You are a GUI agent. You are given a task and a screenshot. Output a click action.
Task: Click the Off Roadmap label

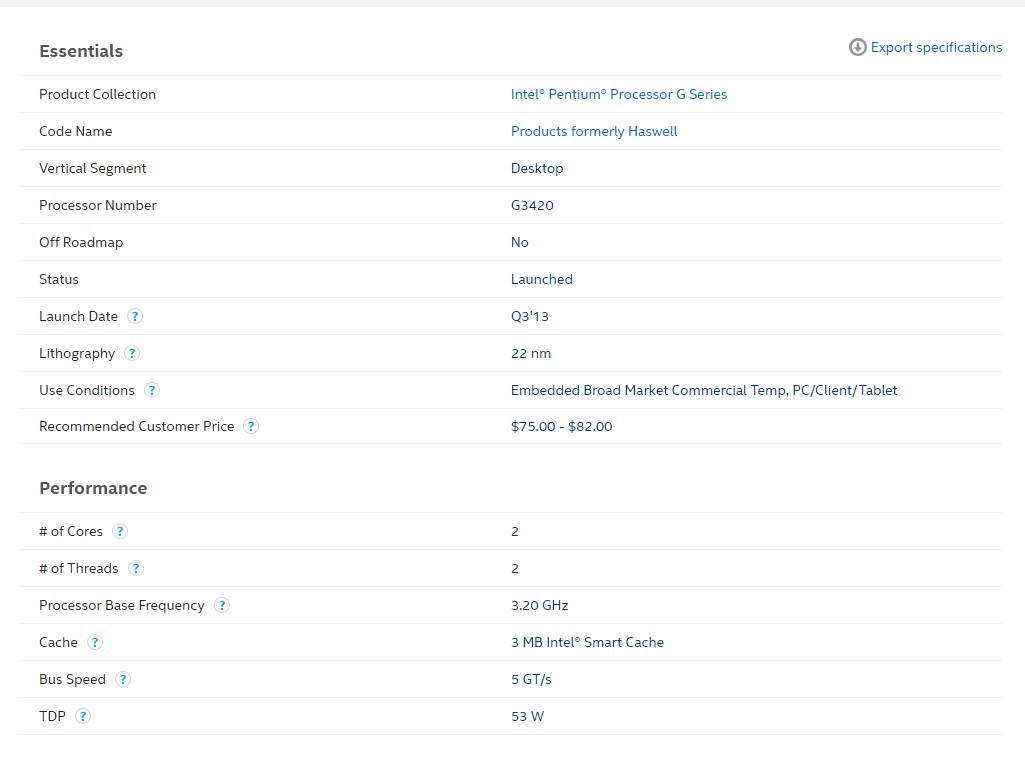[x=81, y=242]
